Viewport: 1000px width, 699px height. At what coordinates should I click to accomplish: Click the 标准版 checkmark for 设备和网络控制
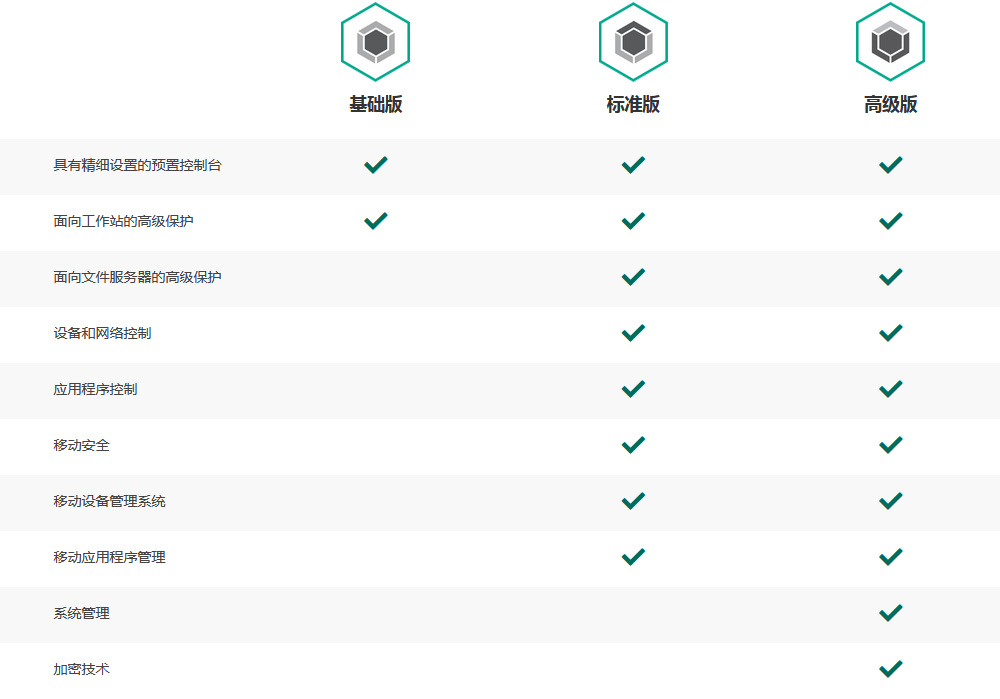pyautogui.click(x=633, y=332)
